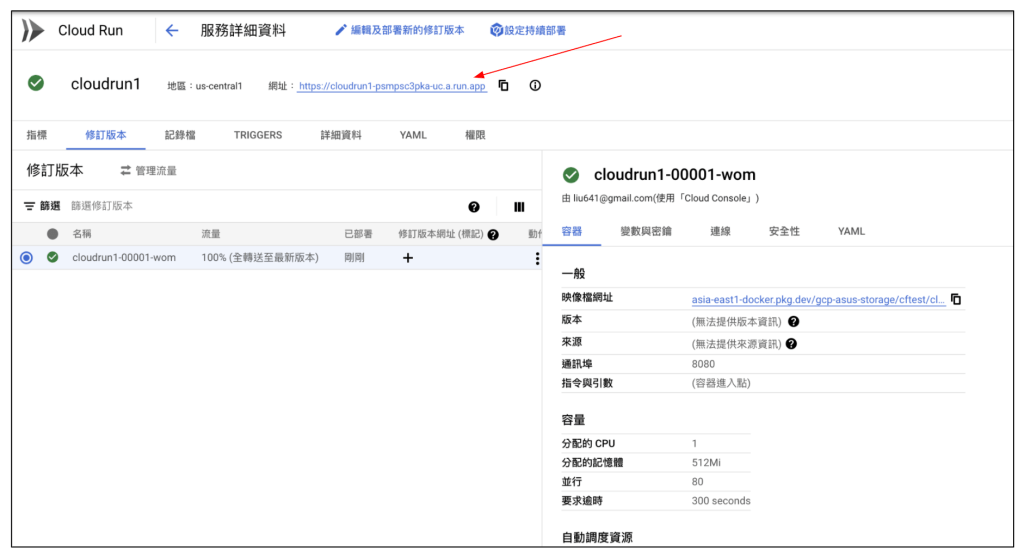This screenshot has height=558, width=1024.
Task: Click help icon next to 版本 info
Action: [x=793, y=322]
